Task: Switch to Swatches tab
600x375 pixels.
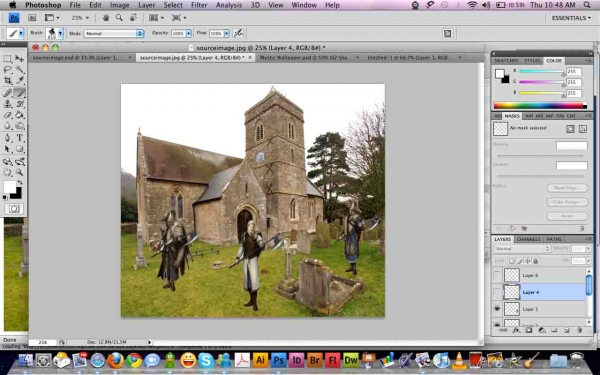Action: pos(506,60)
